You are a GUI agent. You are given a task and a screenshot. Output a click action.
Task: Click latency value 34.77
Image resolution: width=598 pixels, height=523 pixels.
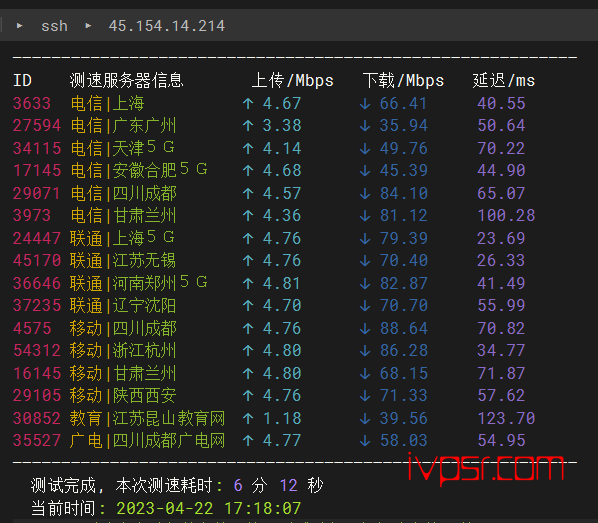(501, 351)
